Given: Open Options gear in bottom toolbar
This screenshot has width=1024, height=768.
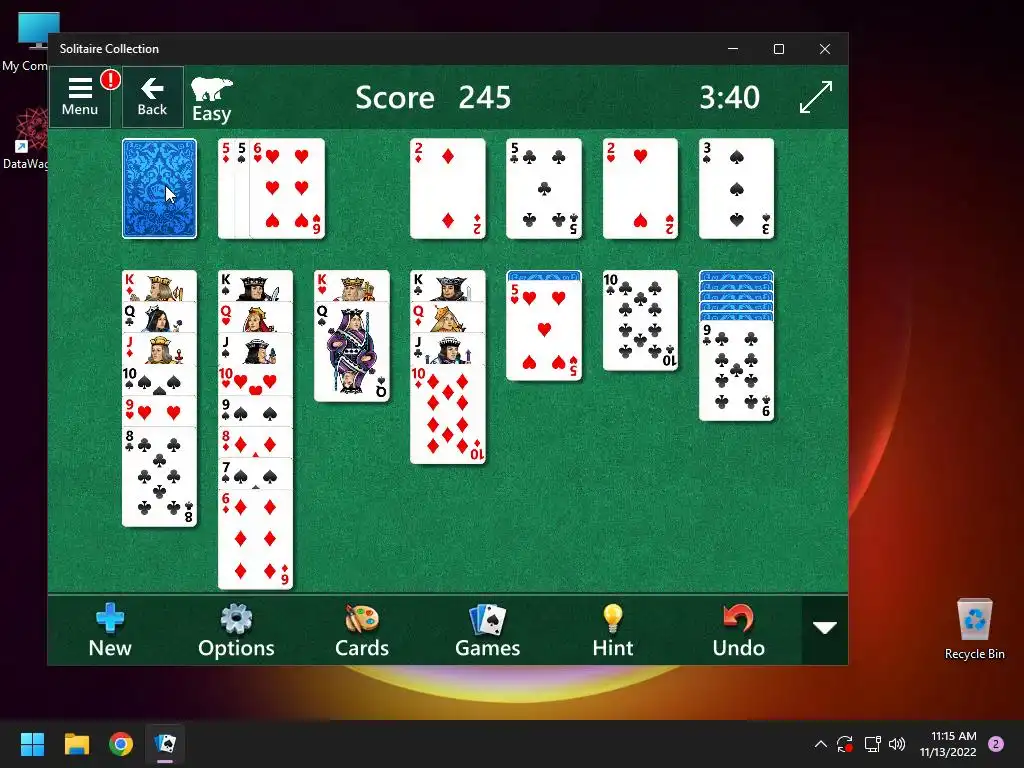Looking at the screenshot, I should click(x=236, y=630).
